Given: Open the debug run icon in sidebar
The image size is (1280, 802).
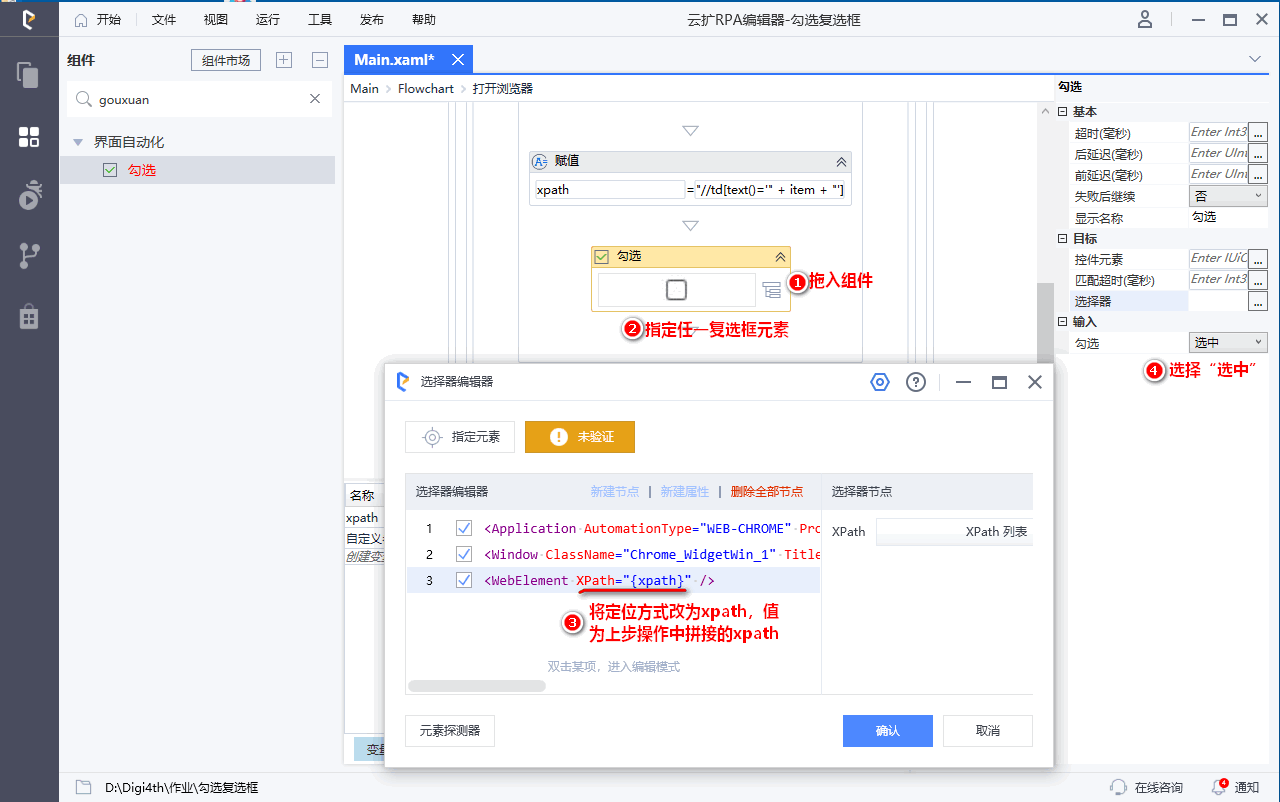Looking at the screenshot, I should coord(29,196).
